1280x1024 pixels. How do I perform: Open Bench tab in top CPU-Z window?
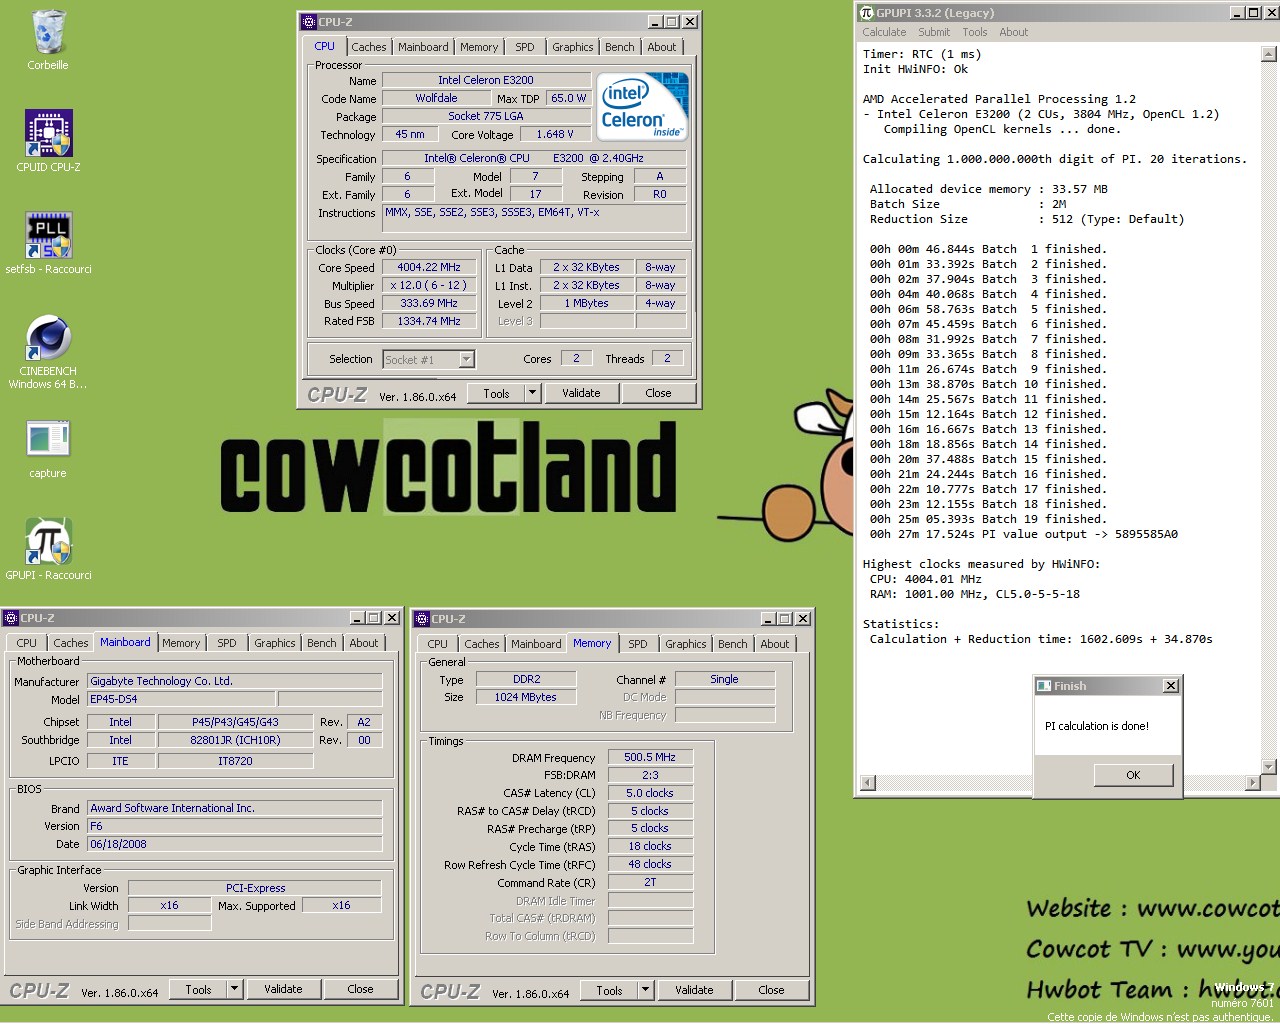(620, 47)
